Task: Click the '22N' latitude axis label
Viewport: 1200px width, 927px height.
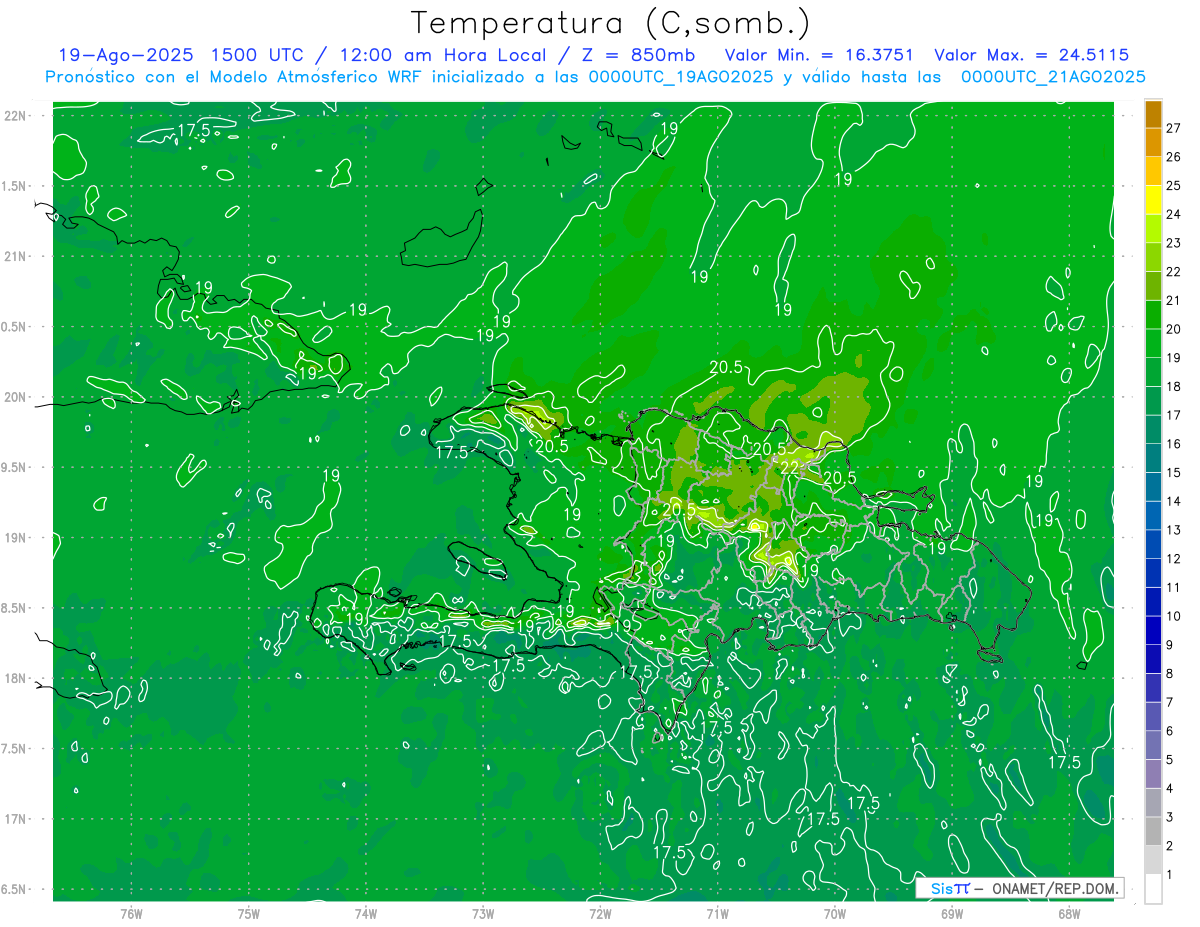Action: [x=15, y=116]
